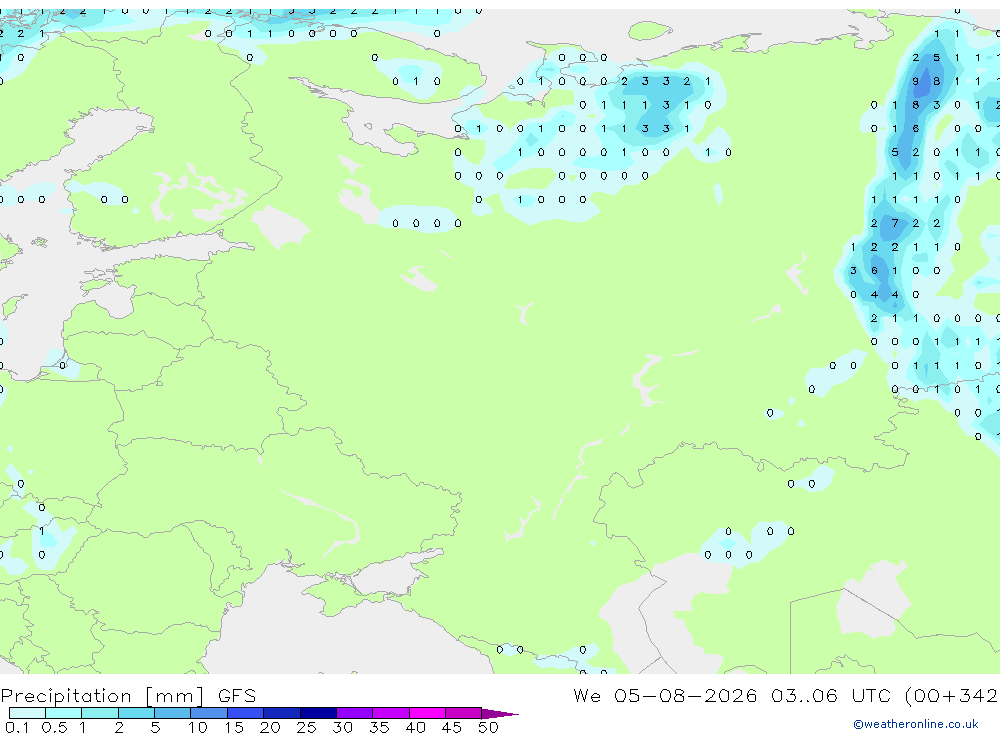Click the '25' legend scale label
The image size is (1000, 733).
306,727
